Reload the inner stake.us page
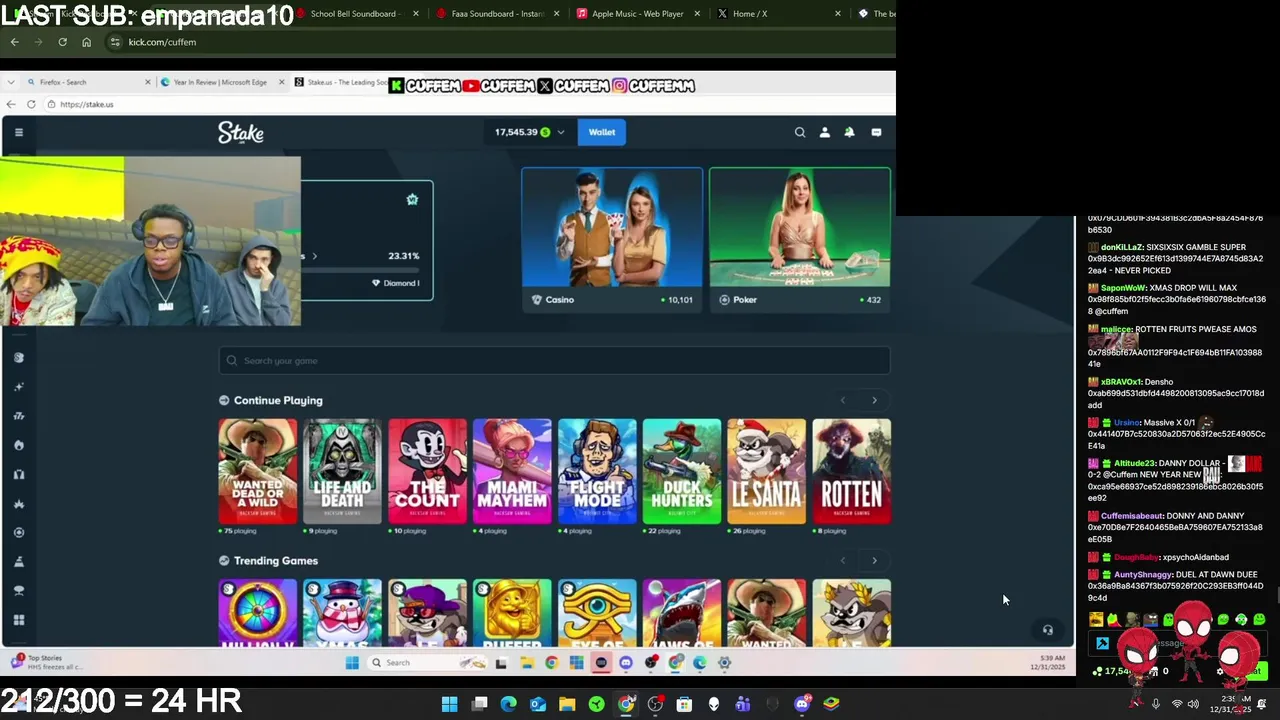 [31, 104]
